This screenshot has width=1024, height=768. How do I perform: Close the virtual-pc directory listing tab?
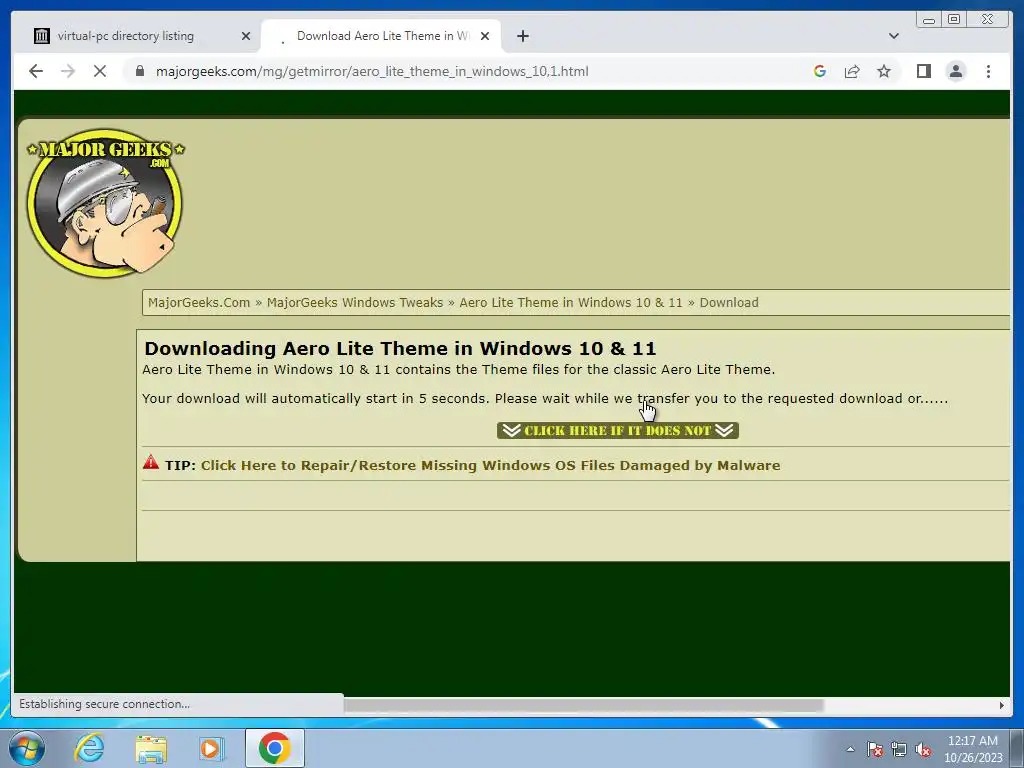(x=246, y=36)
